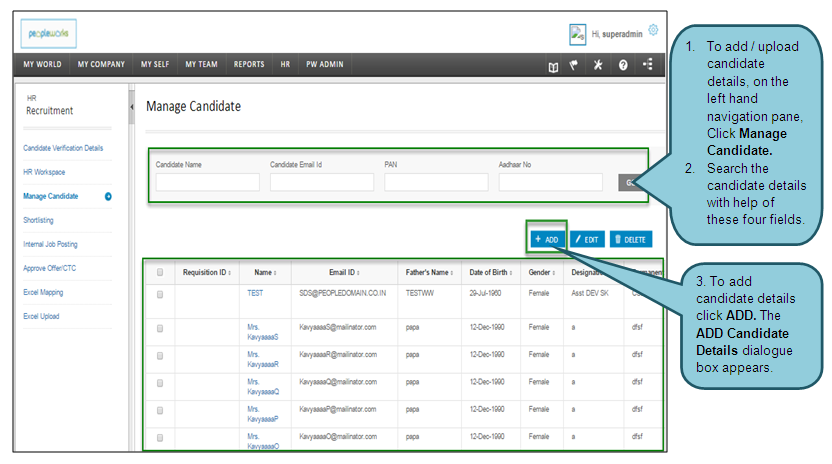
Task: Select Manage Candidate in sidebar
Action: click(50, 196)
